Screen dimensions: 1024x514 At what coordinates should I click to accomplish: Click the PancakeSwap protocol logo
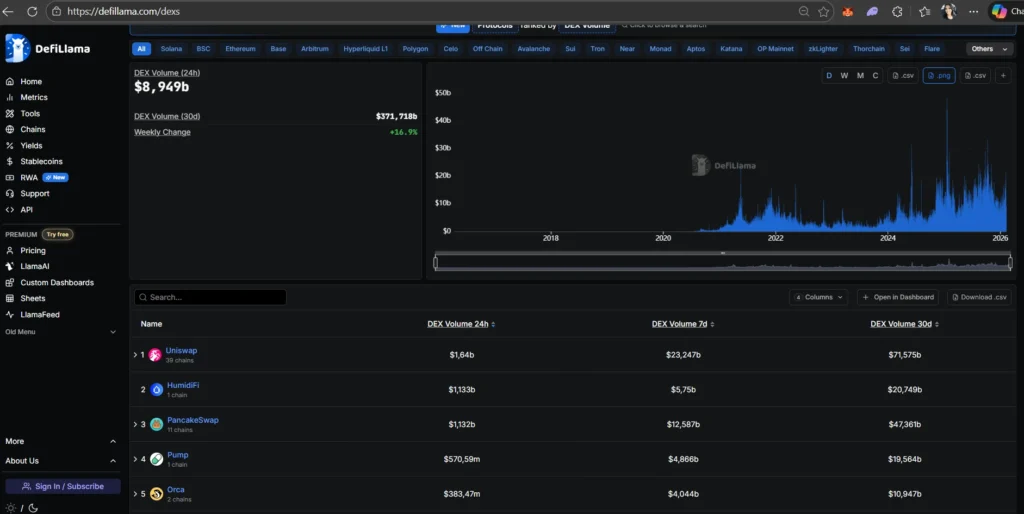[157, 425]
